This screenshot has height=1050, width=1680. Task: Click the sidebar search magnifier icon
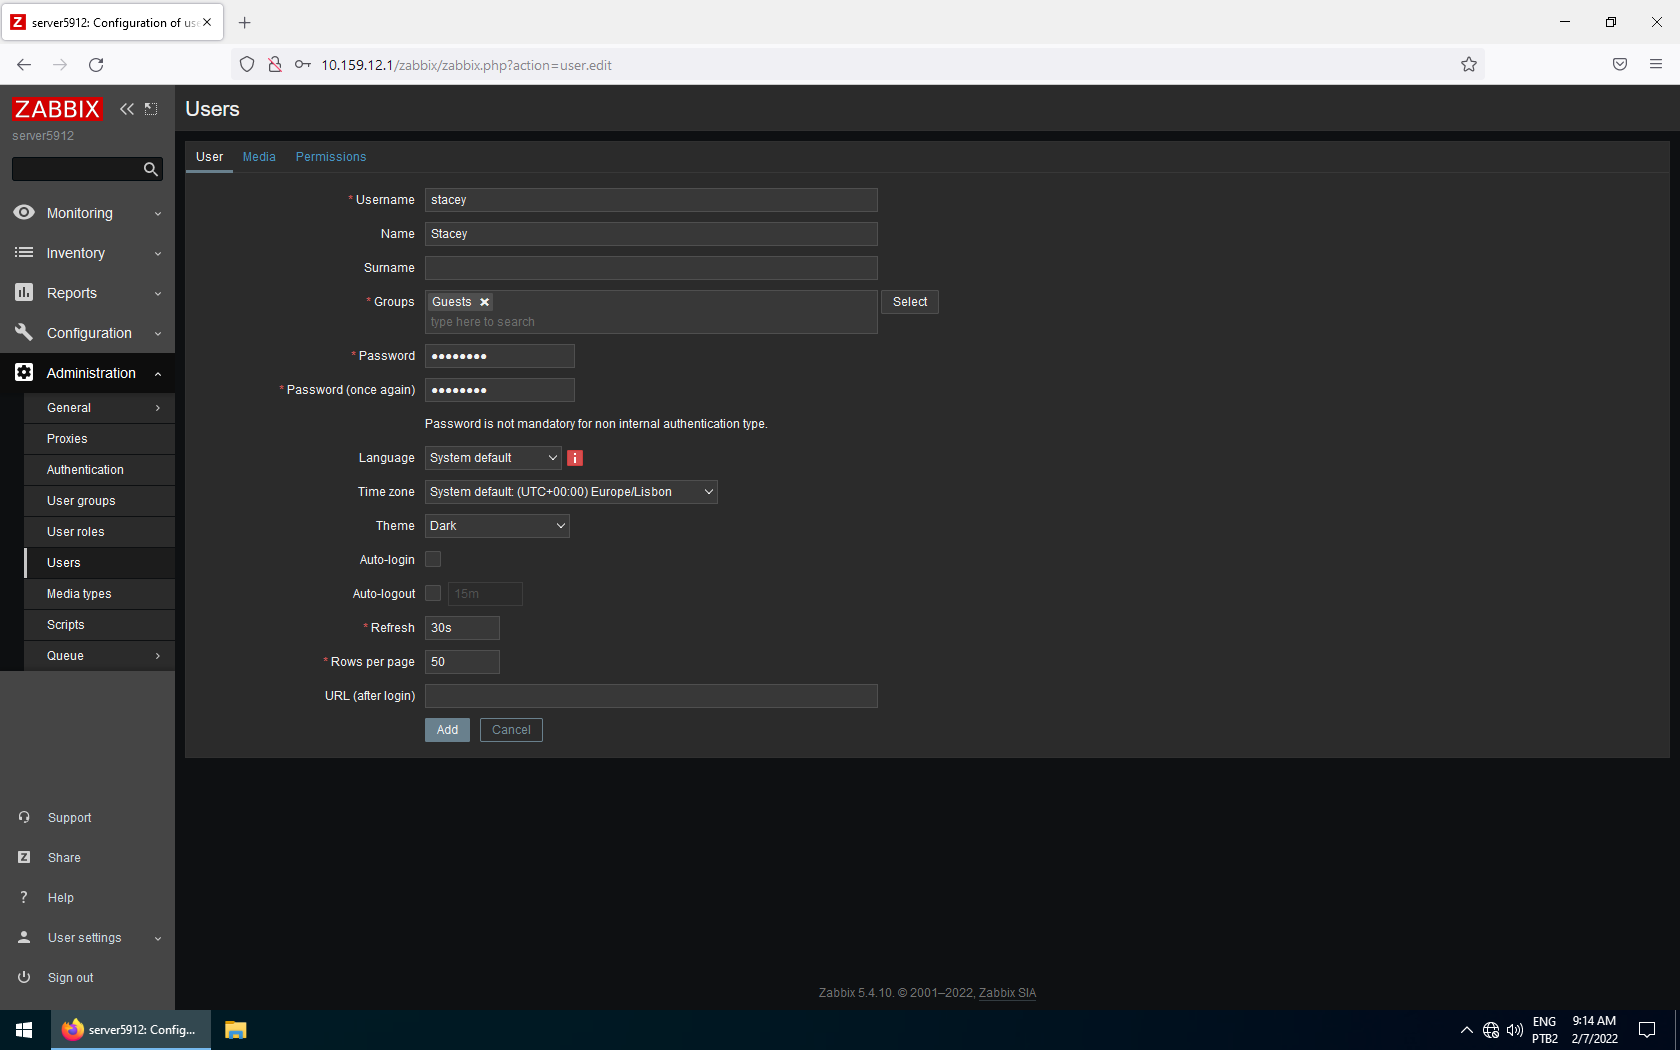(x=151, y=170)
